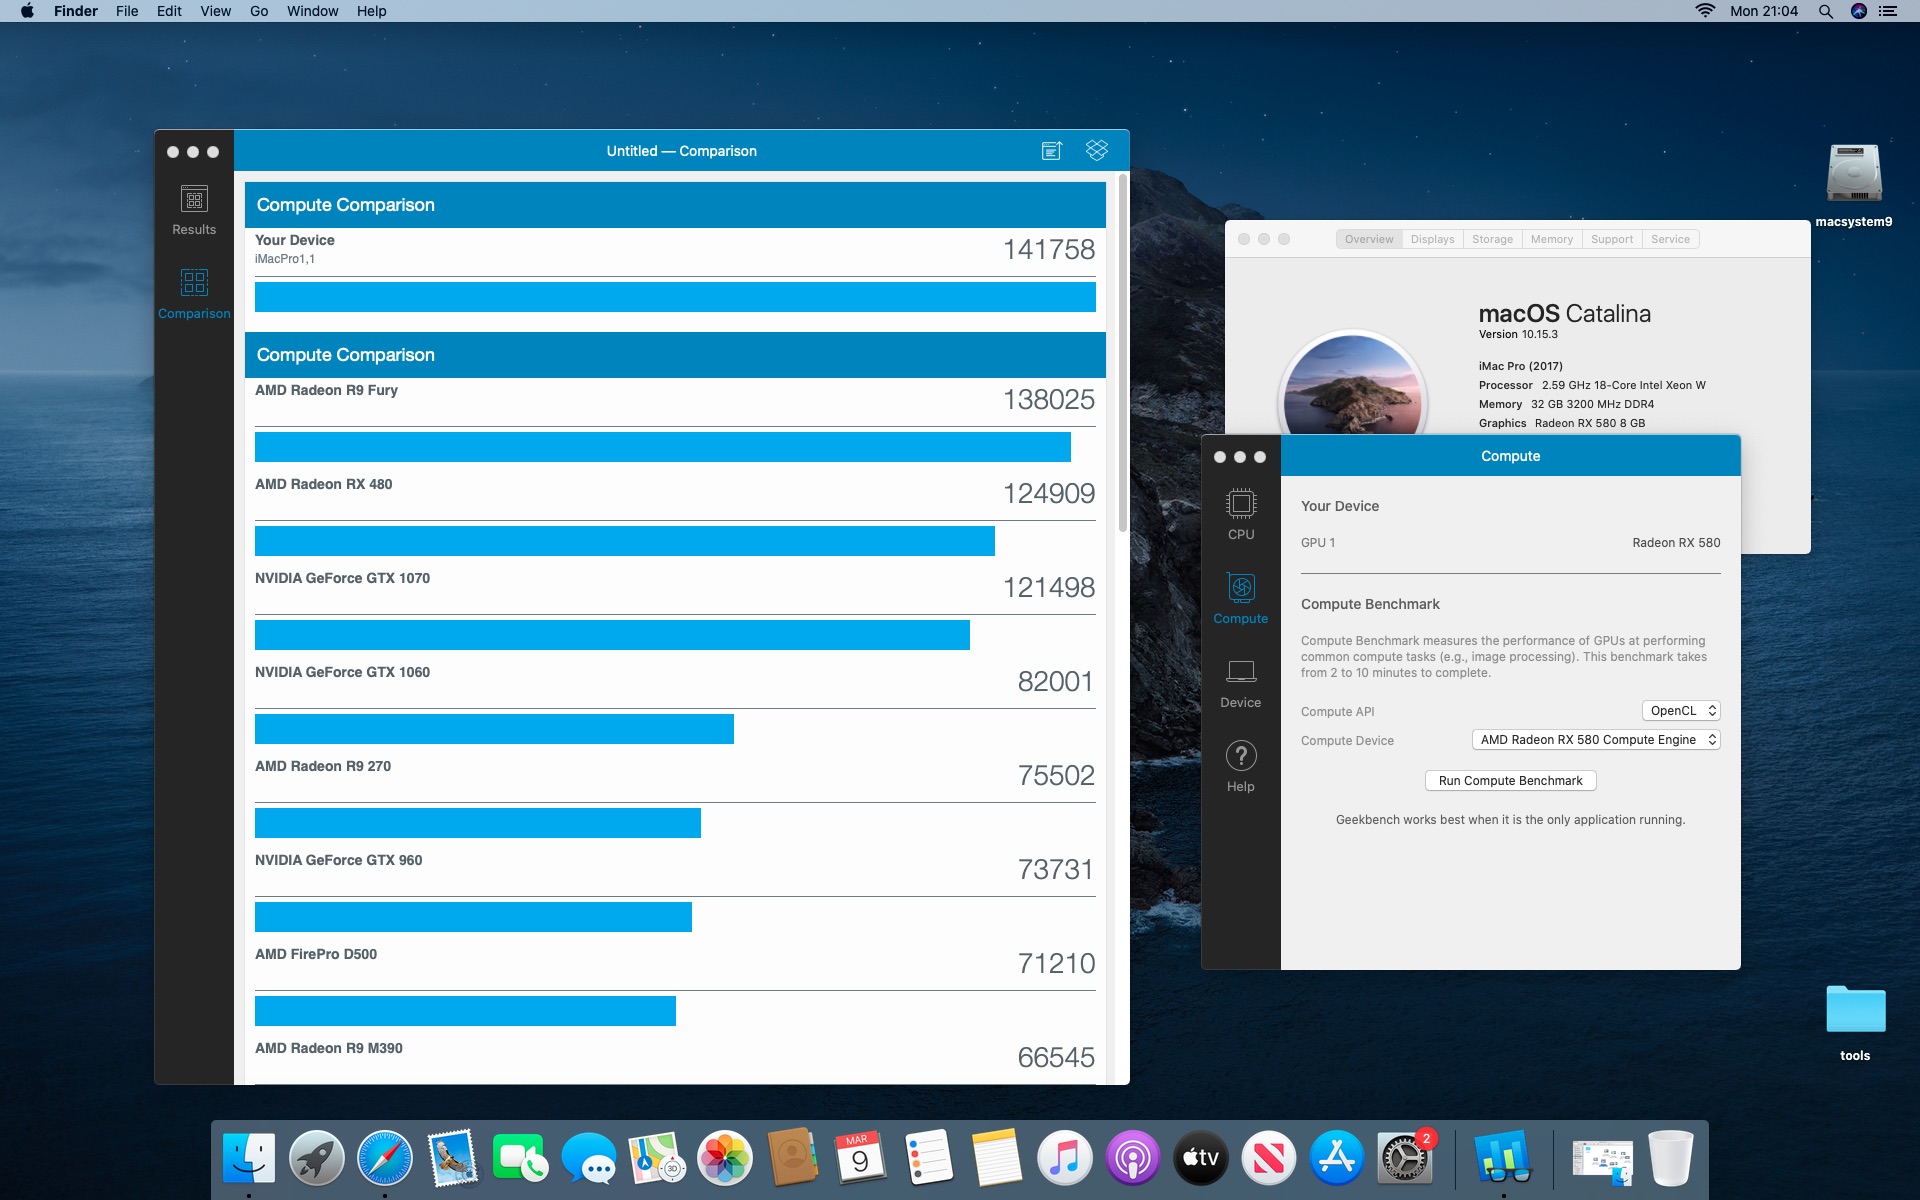The image size is (1920, 1200).
Task: Click the AMD Radeon RX 480 score bar
Action: [624, 541]
